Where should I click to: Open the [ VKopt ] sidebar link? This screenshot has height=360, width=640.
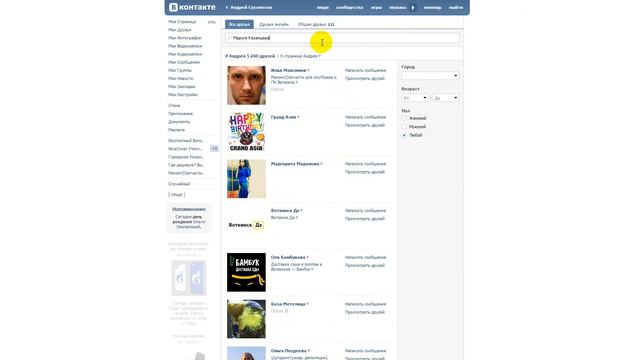(x=177, y=195)
